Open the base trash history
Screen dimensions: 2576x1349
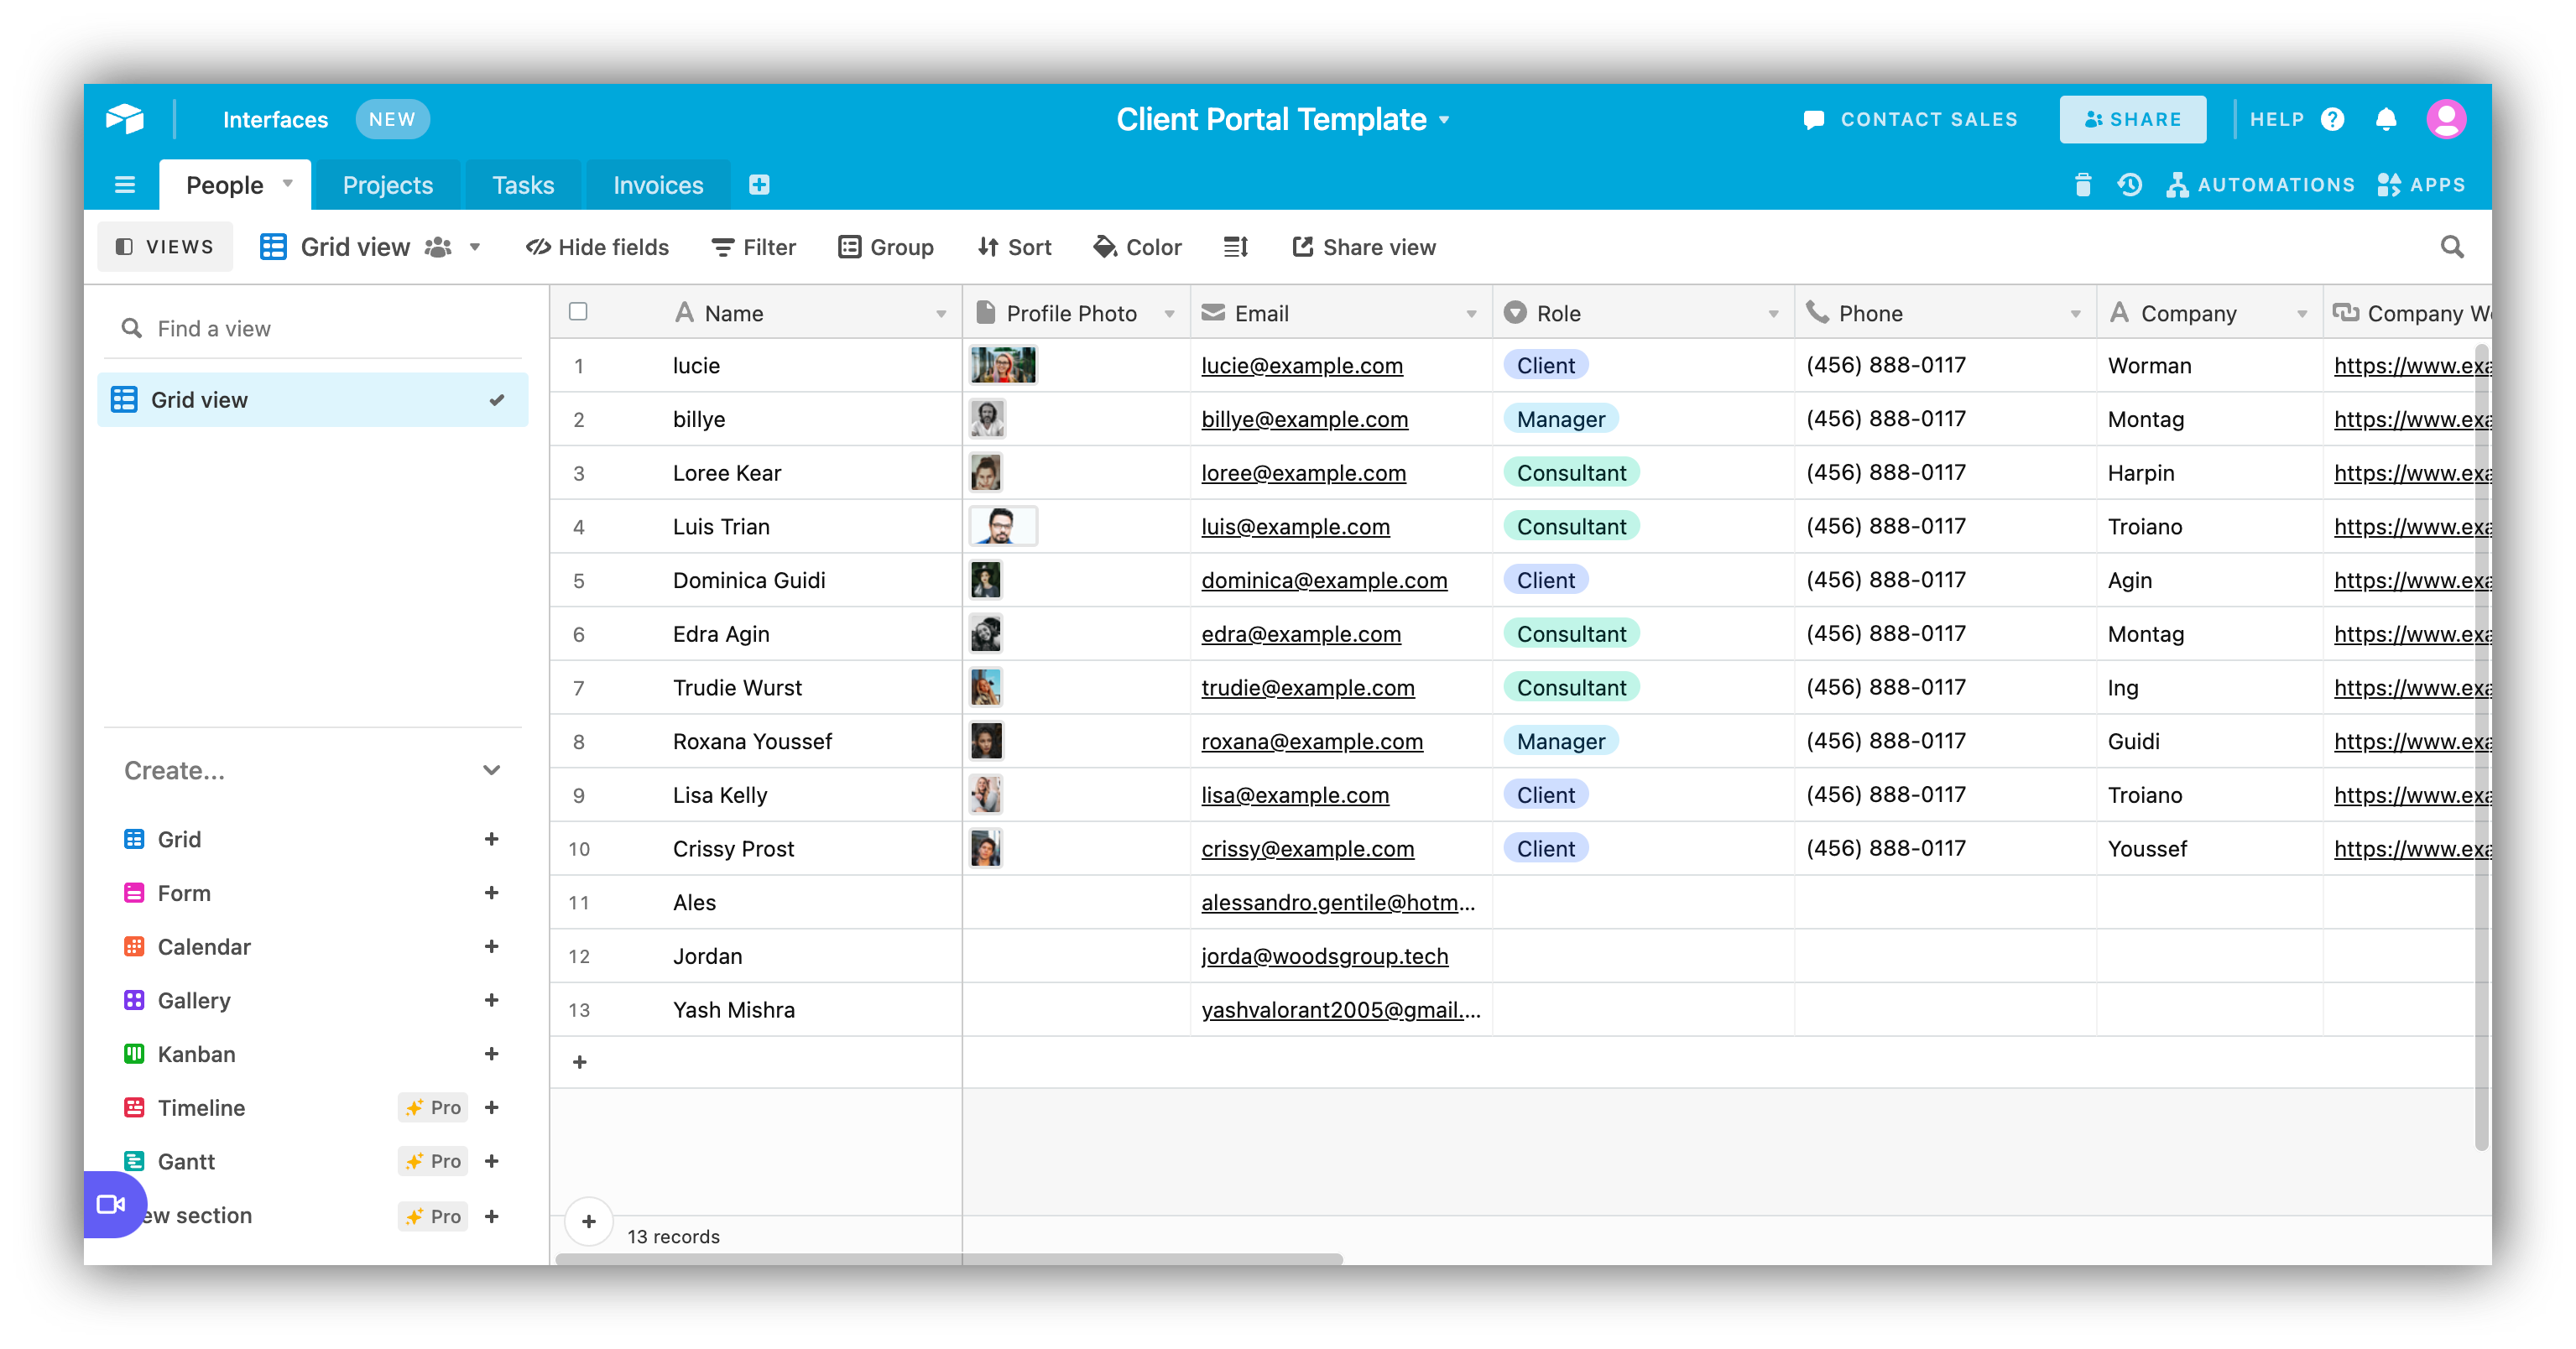tap(2083, 184)
